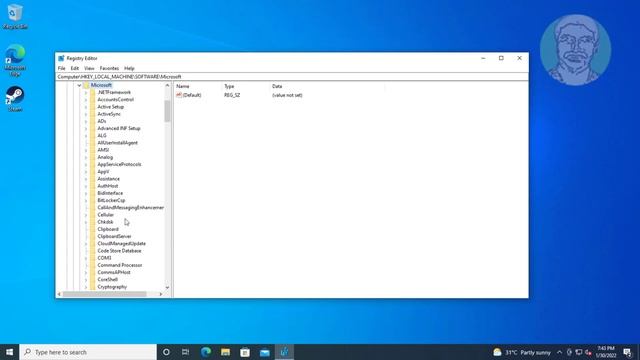Expand the Active Setup key
Image resolution: width=640 pixels, height=360 pixels.
click(86, 107)
